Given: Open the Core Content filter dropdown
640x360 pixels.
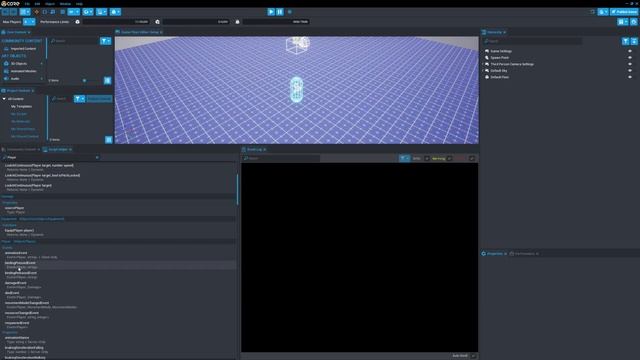Looking at the screenshot, I should [x=105, y=41].
